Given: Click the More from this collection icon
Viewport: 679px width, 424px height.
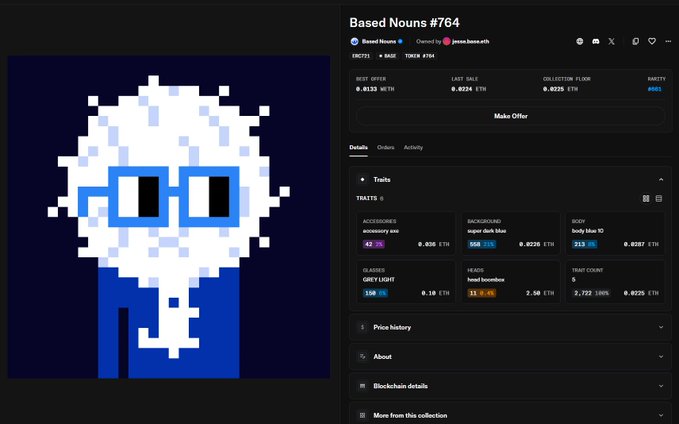Looking at the screenshot, I should pyautogui.click(x=362, y=415).
